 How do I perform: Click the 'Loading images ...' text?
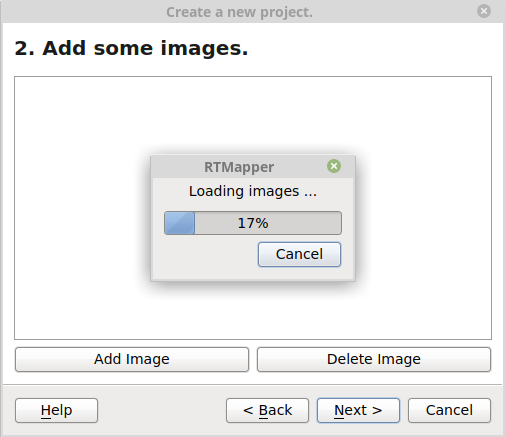253,191
